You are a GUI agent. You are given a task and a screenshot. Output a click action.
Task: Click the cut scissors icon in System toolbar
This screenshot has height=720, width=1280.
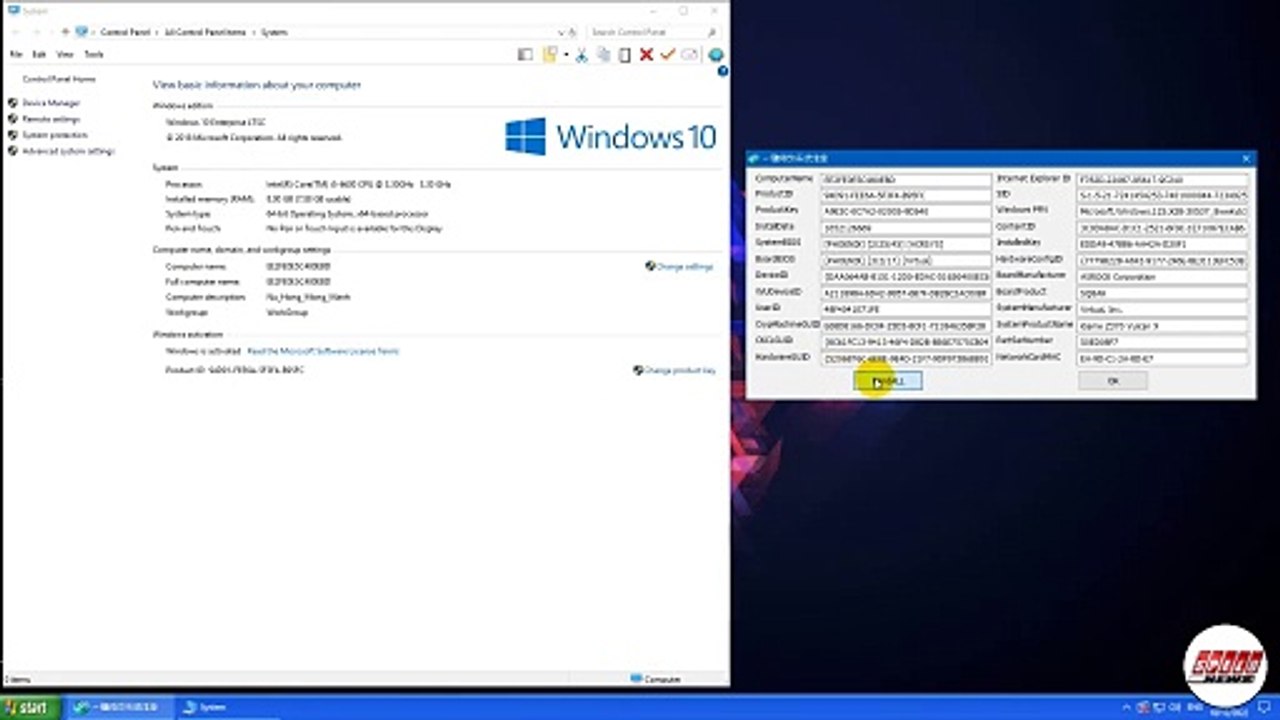581,55
